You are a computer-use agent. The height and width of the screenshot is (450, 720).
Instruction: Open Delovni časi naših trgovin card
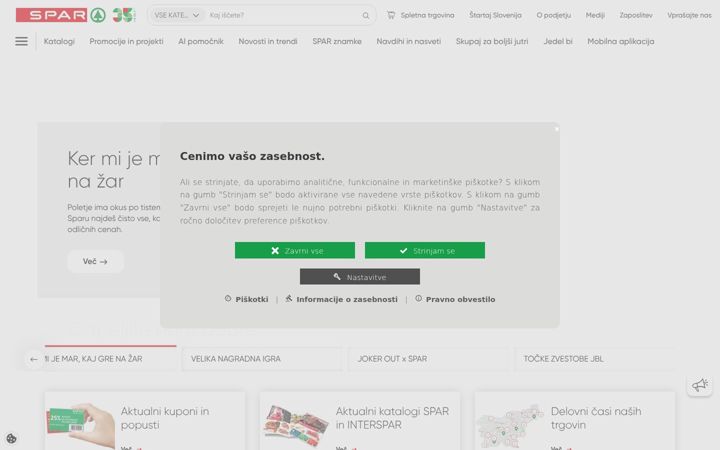coord(575,421)
